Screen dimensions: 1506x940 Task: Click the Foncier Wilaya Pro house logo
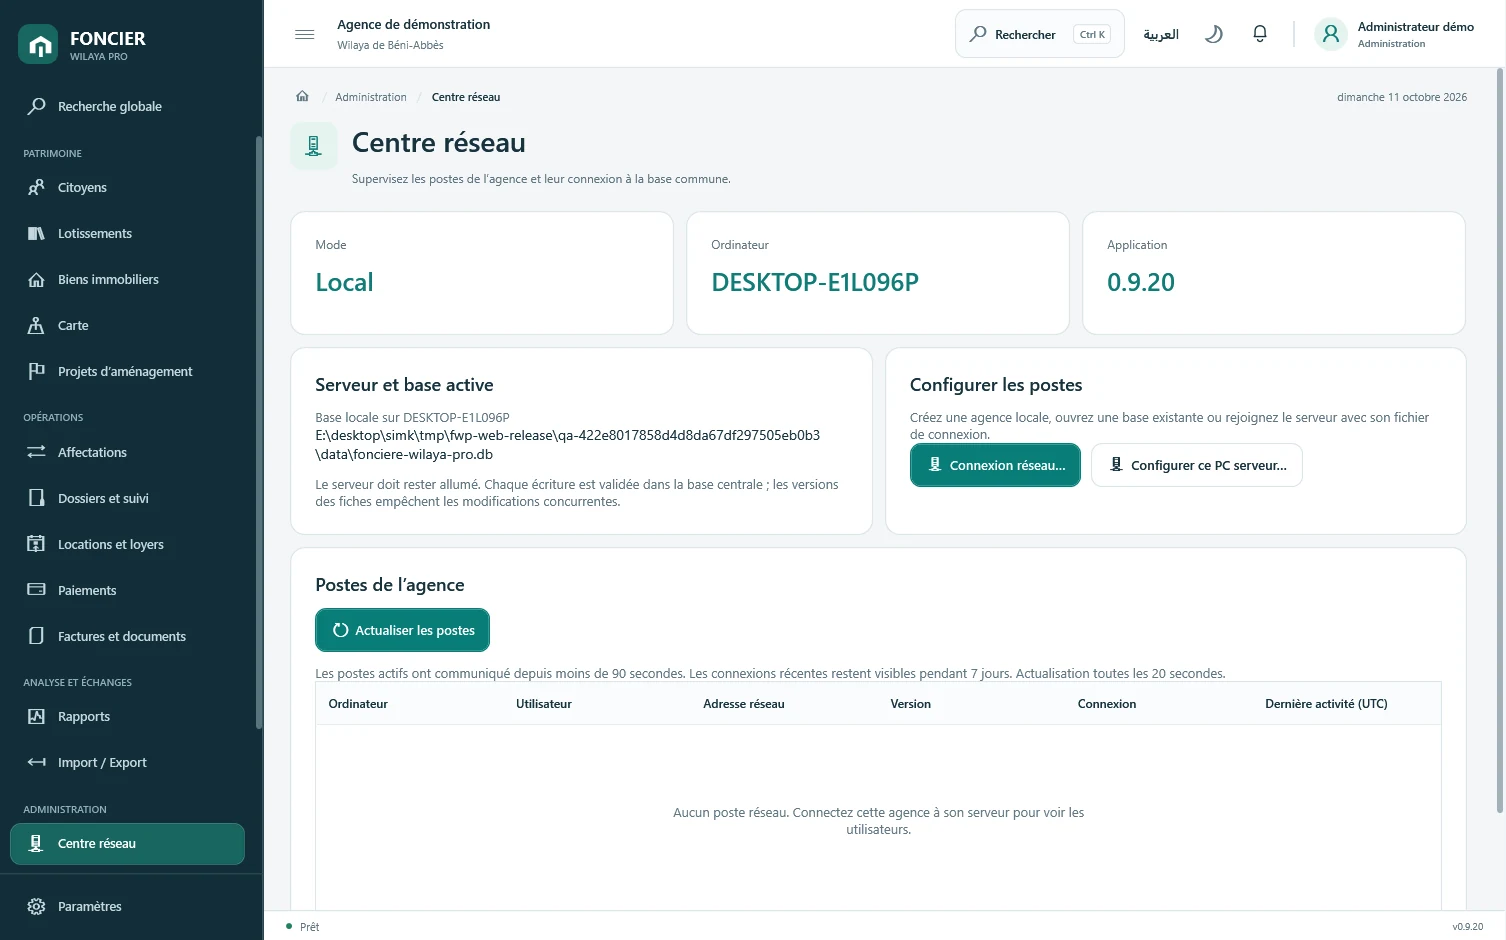point(38,45)
